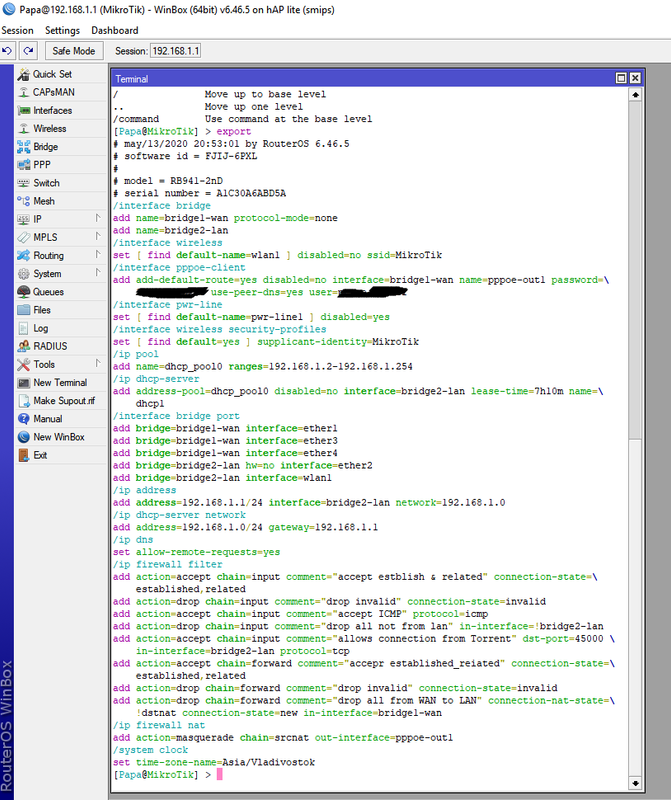Open the Session menu
Viewport: 671px width, 800px height.
pos(17,31)
